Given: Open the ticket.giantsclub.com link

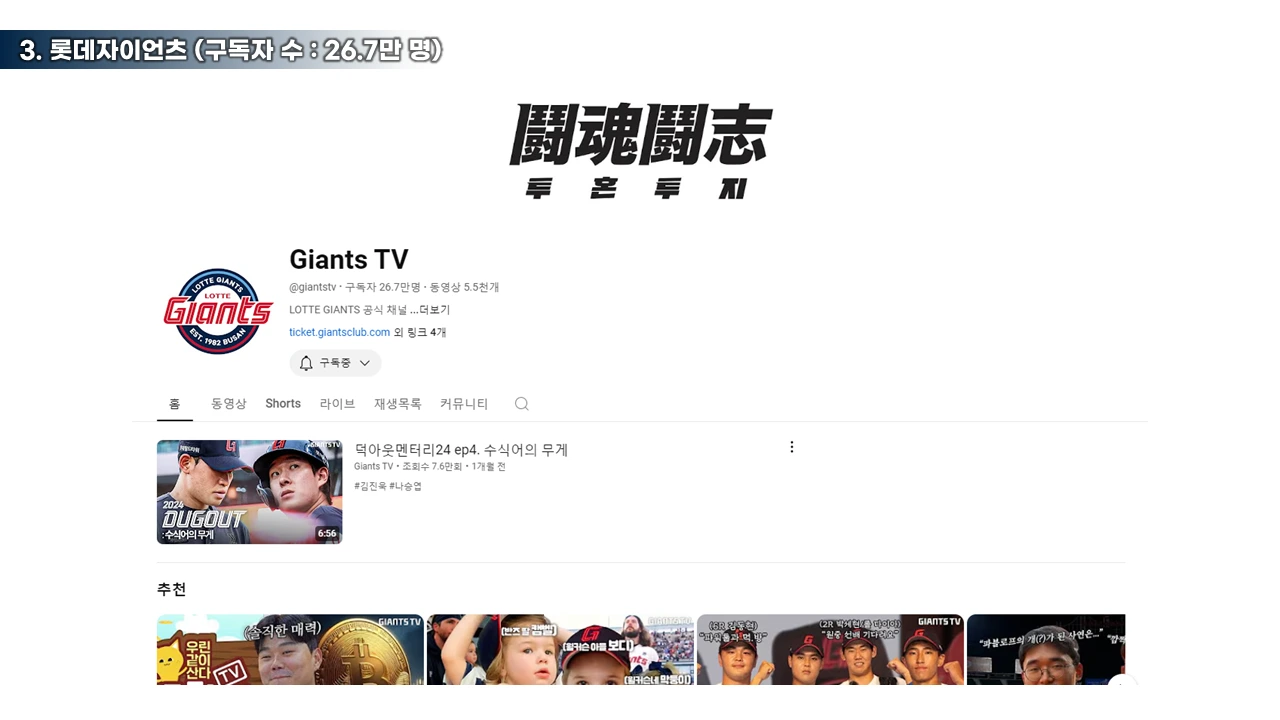Looking at the screenshot, I should click(339, 332).
